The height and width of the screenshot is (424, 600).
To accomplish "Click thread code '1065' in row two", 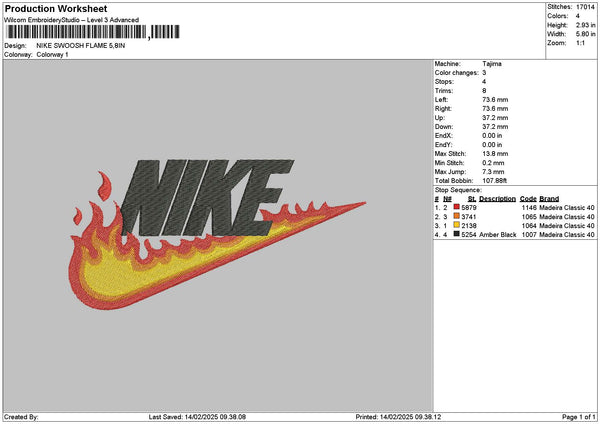I will click(x=529, y=217).
